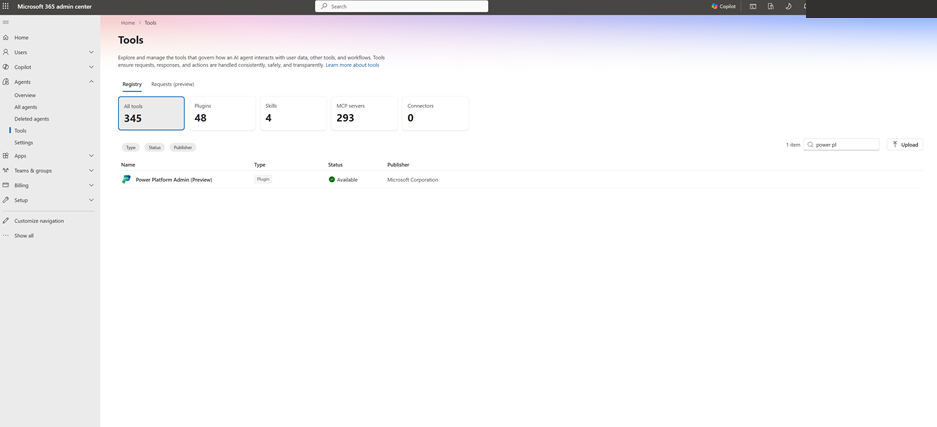Screen dimensions: 937x427
Task: Open the app launcher waffle icon
Action: coord(5,7)
